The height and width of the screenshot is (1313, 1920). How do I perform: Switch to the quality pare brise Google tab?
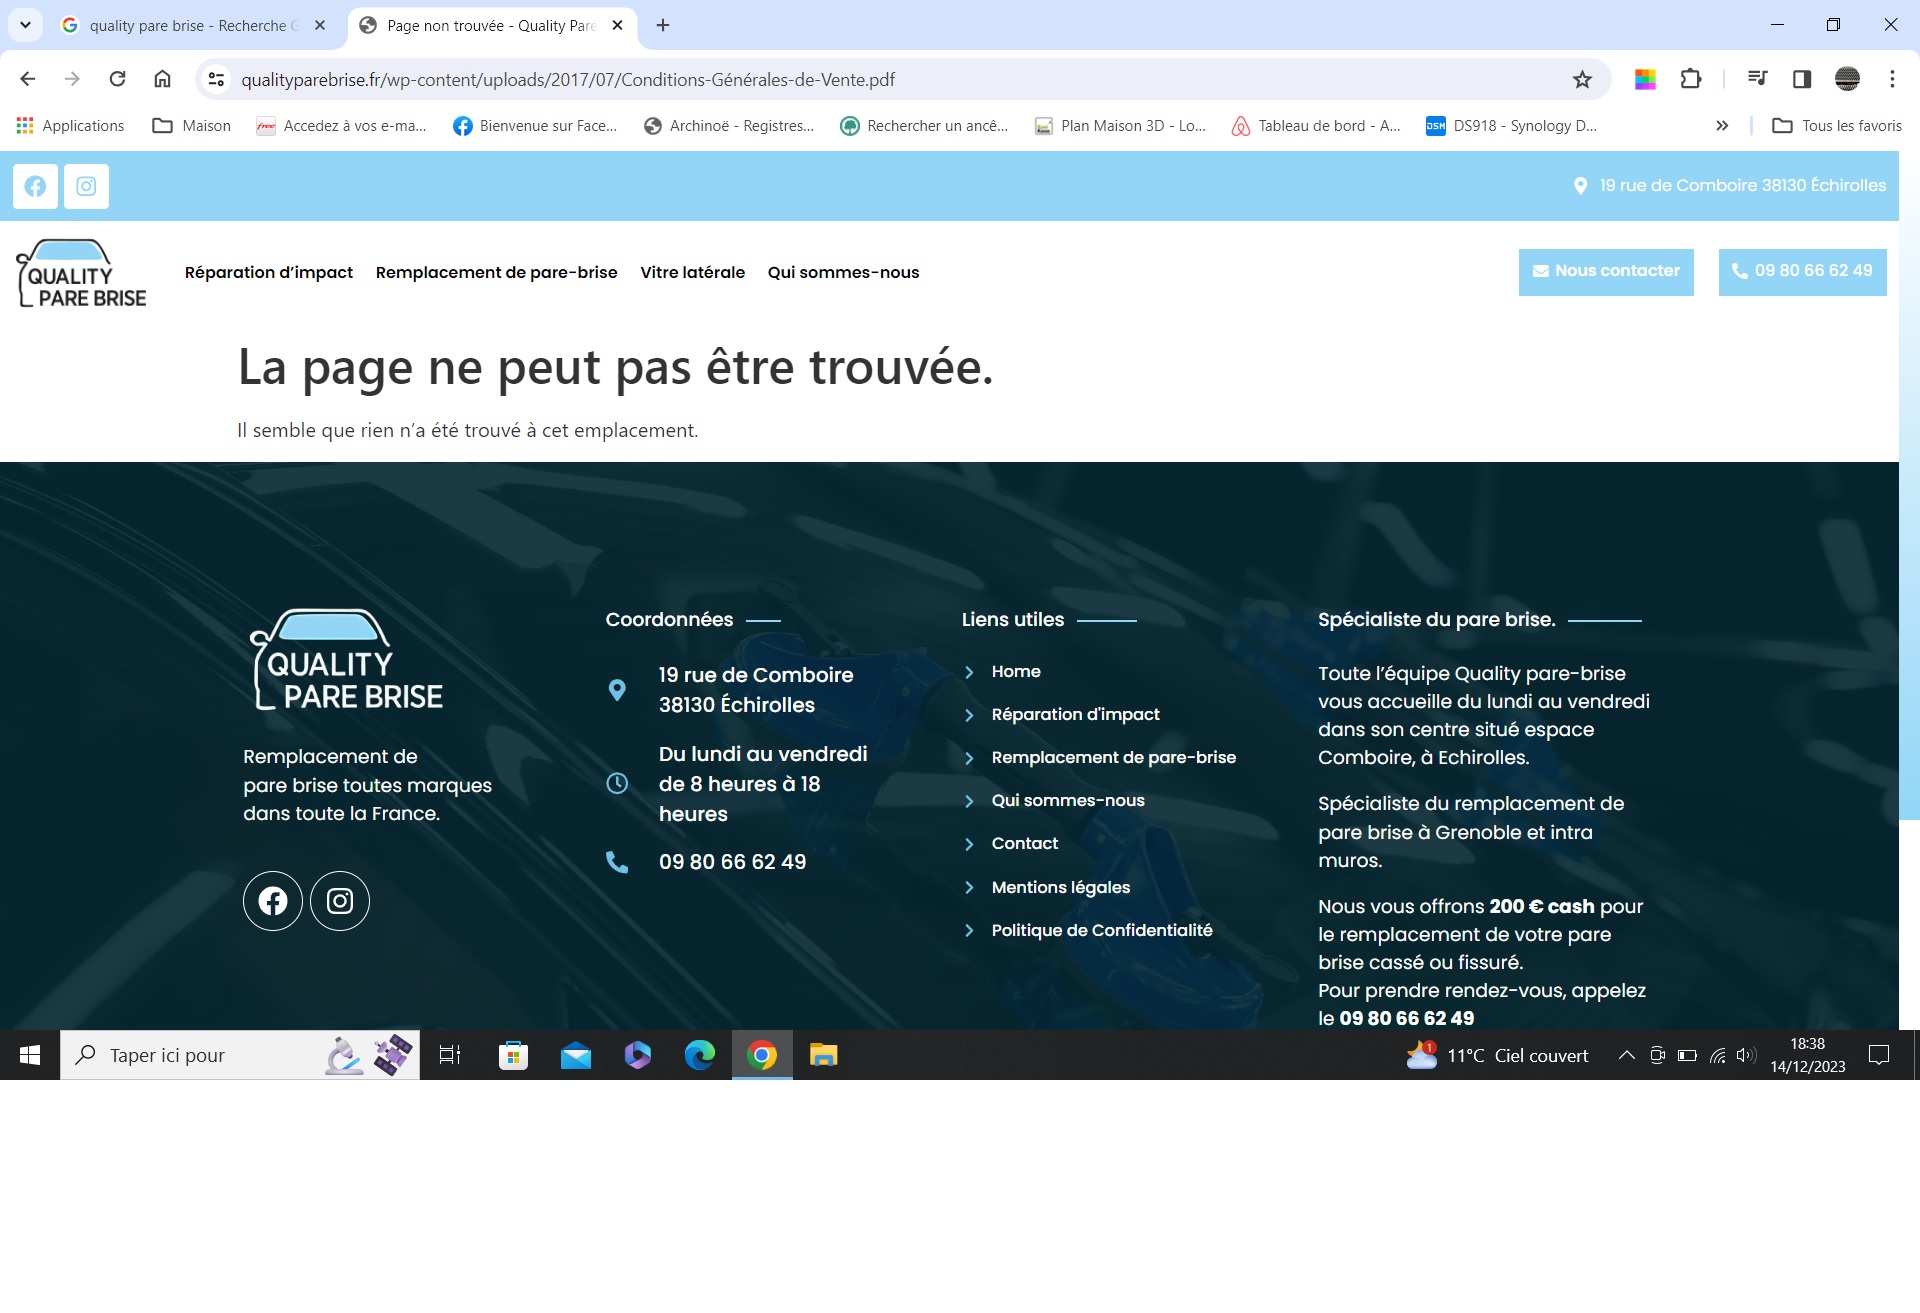click(x=187, y=26)
